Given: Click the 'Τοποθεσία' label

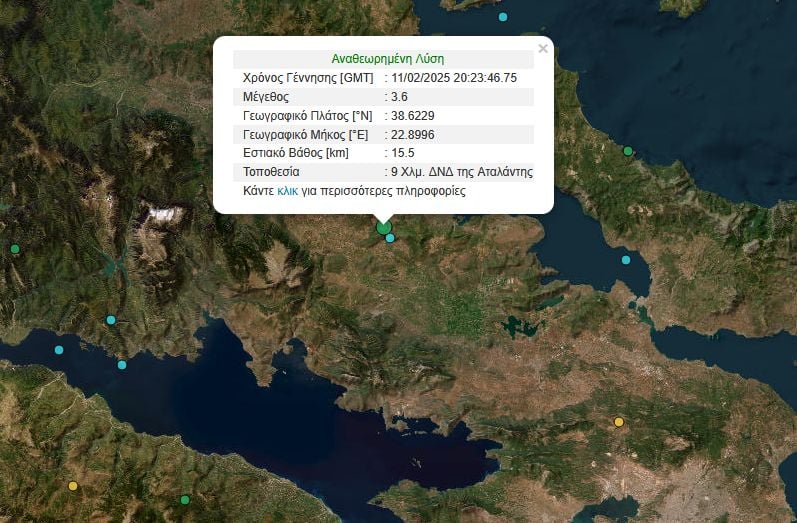Looking at the screenshot, I should (271, 172).
